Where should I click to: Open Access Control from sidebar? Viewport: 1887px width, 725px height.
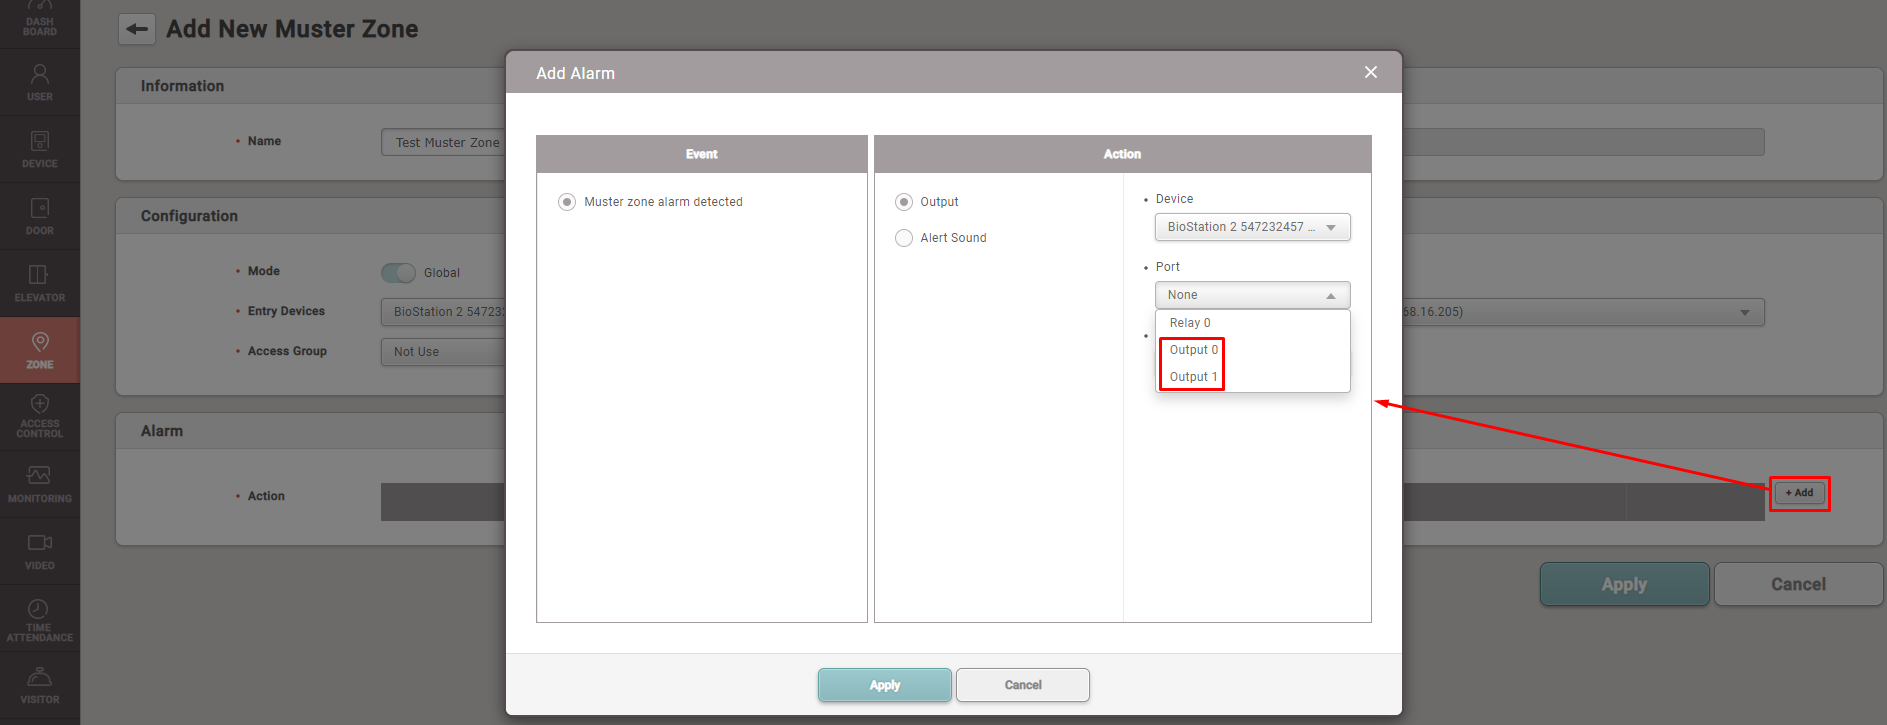click(40, 415)
